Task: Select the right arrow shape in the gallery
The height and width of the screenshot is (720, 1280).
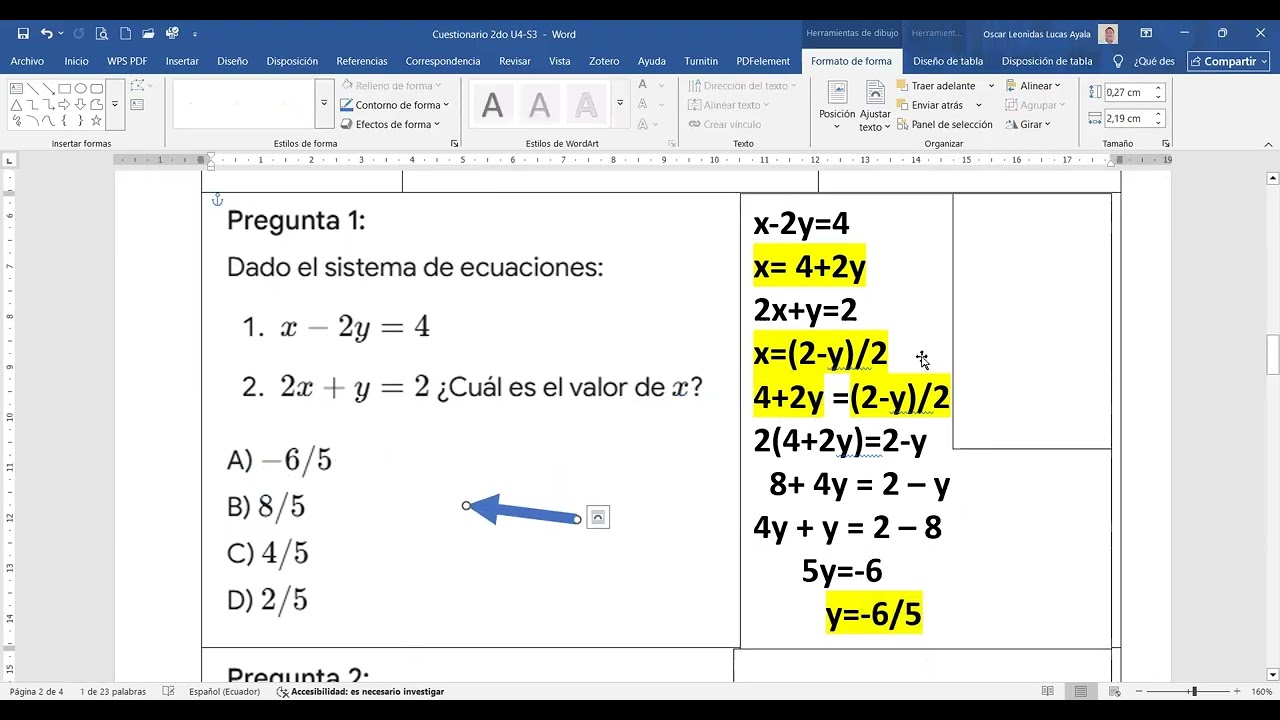Action: (x=64, y=104)
